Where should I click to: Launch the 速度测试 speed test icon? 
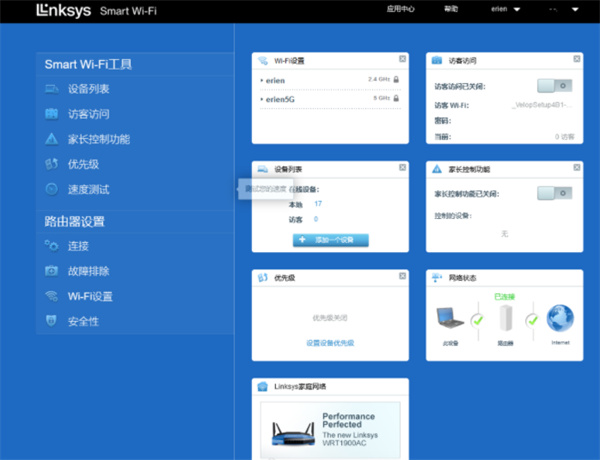pyautogui.click(x=52, y=189)
